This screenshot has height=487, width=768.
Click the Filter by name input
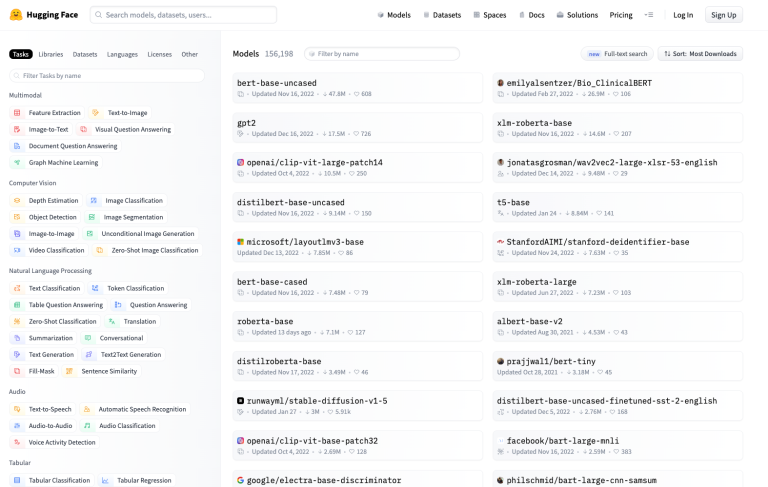click(384, 54)
